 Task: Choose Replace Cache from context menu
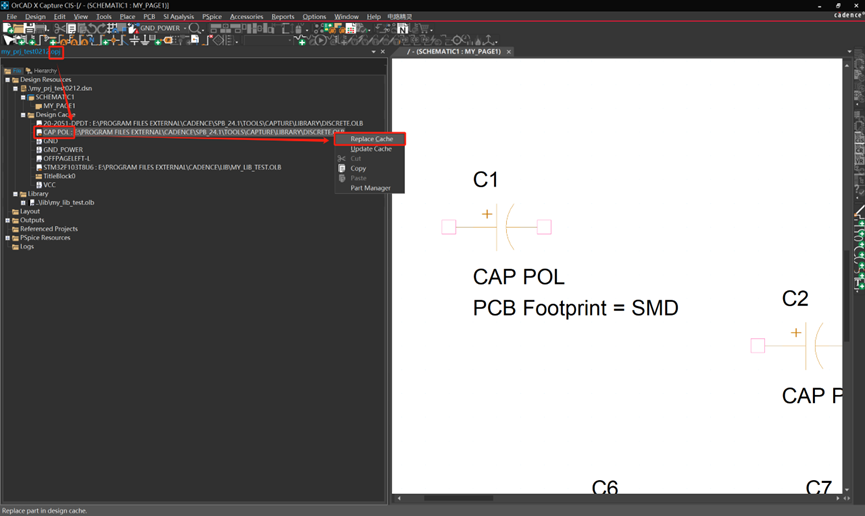[370, 139]
